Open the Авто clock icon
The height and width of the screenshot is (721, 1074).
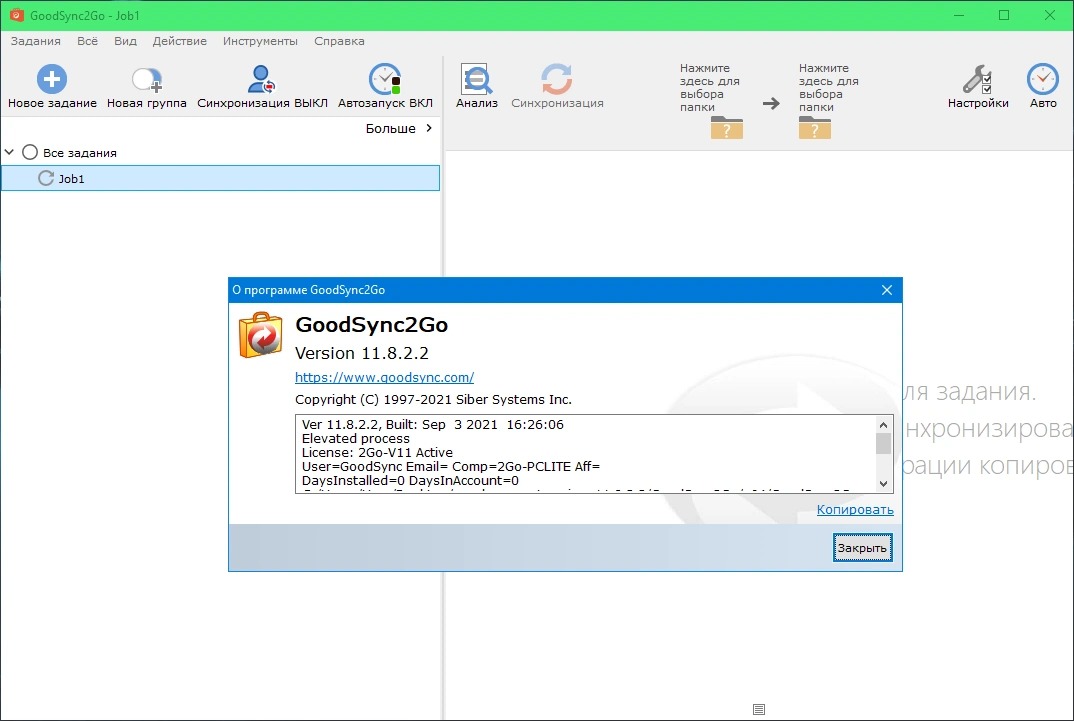coord(1042,79)
